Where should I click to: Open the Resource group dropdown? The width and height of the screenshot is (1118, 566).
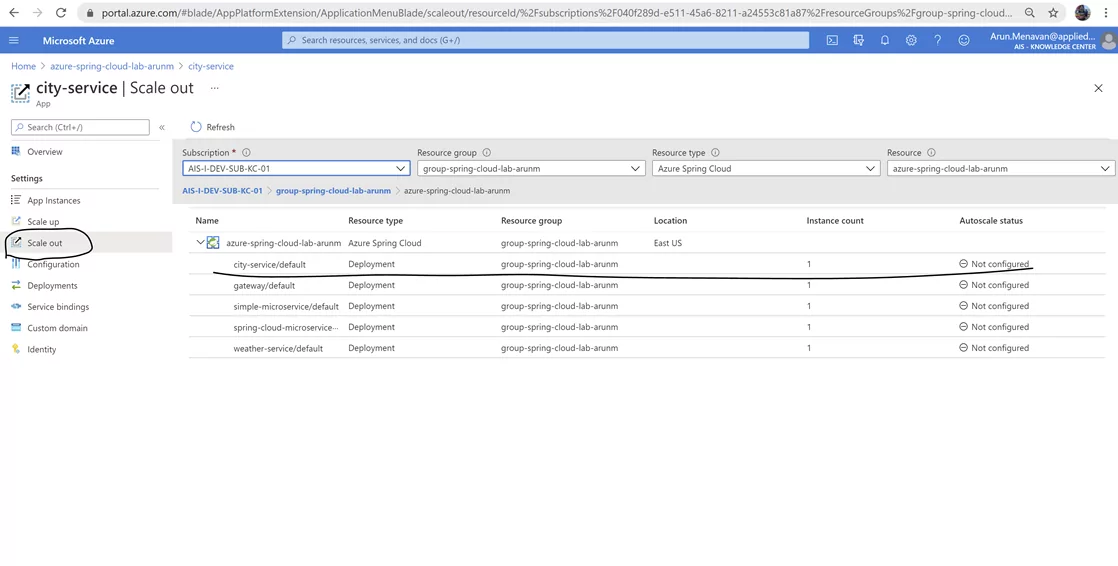click(x=531, y=169)
